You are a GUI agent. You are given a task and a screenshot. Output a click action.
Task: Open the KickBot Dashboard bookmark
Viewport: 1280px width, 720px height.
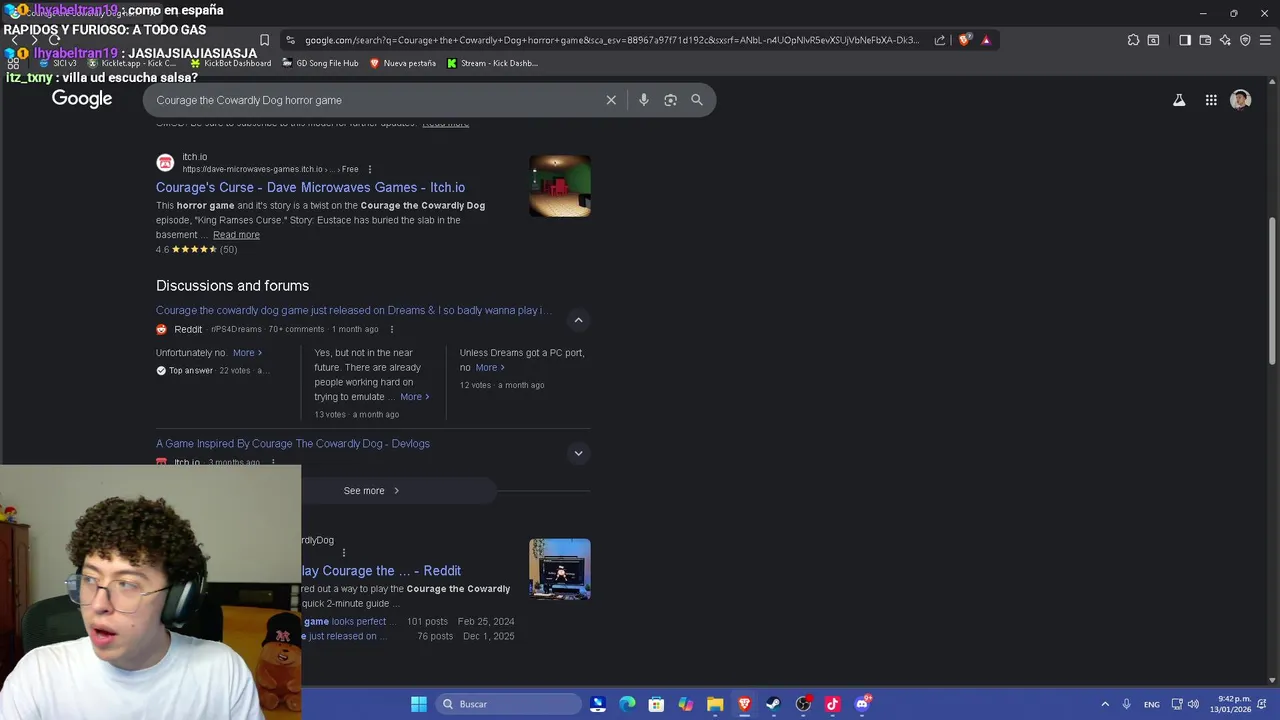click(230, 63)
